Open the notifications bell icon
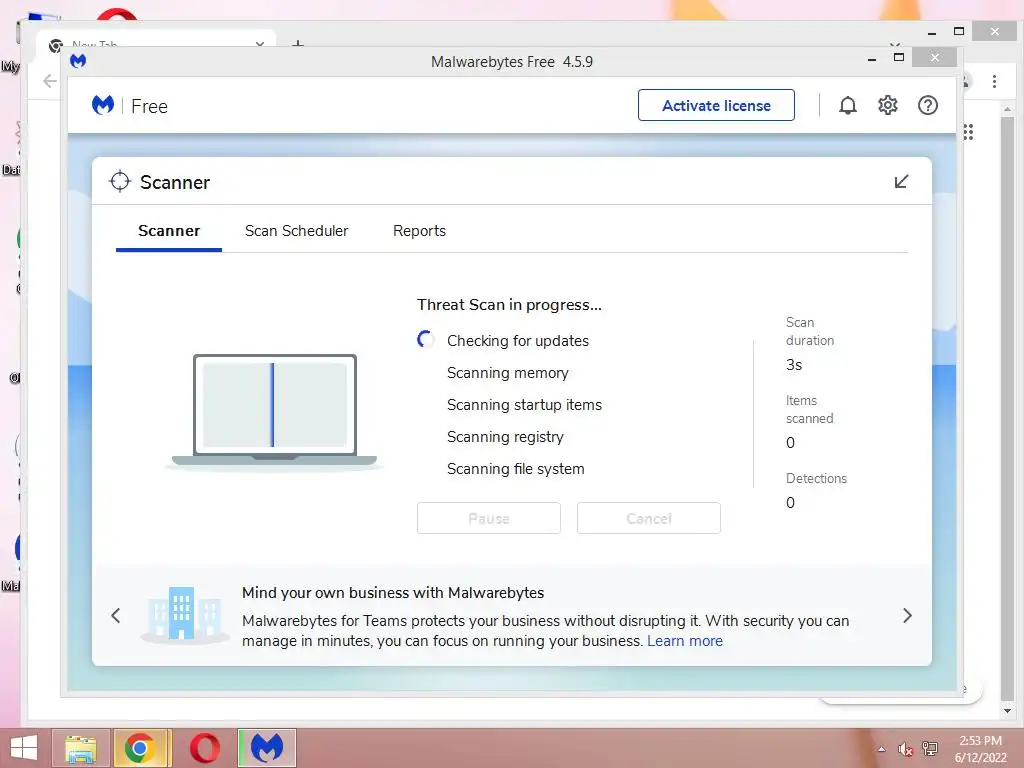 (847, 105)
